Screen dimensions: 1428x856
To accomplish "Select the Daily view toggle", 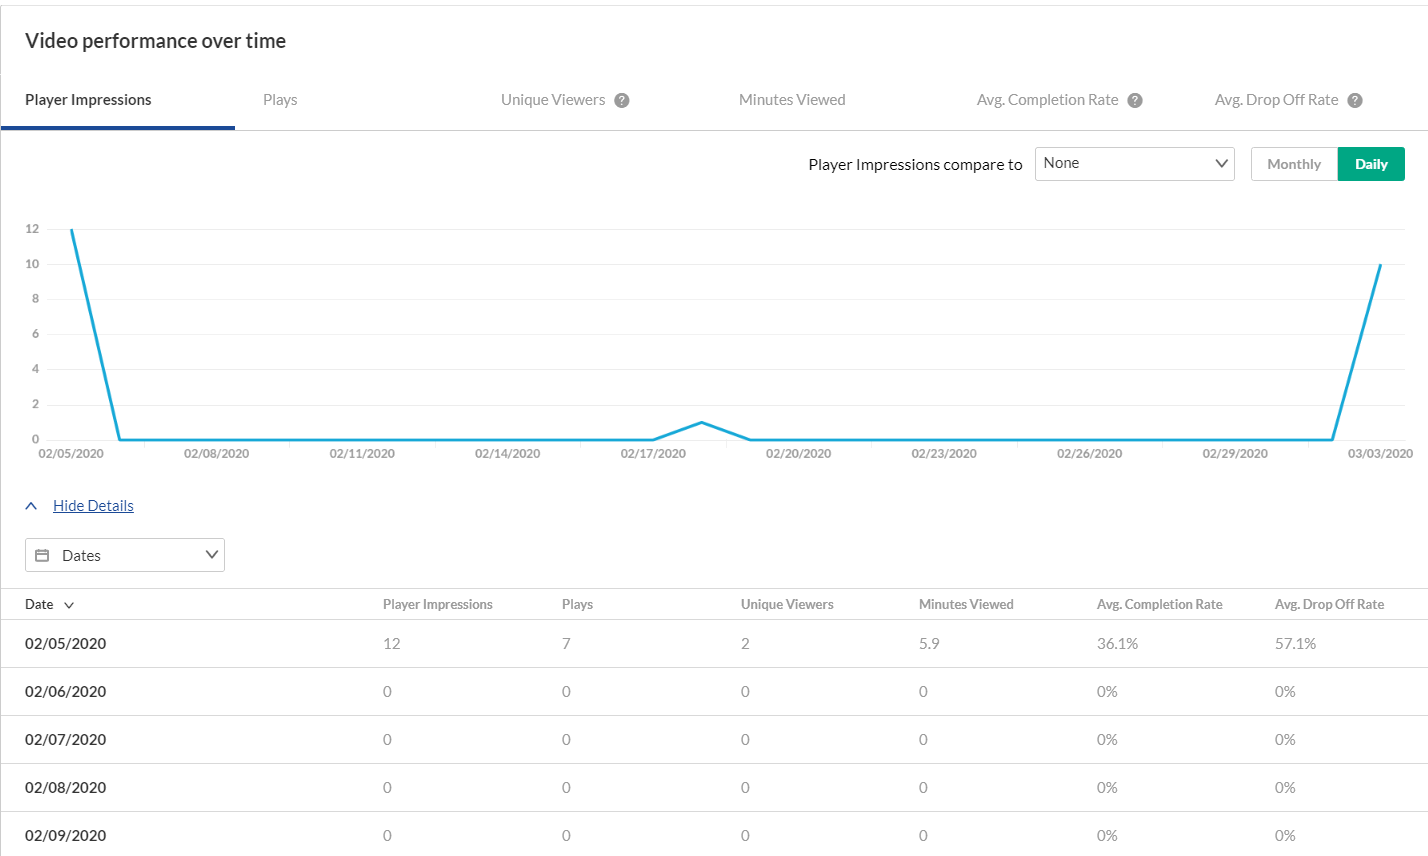I will coord(1371,164).
